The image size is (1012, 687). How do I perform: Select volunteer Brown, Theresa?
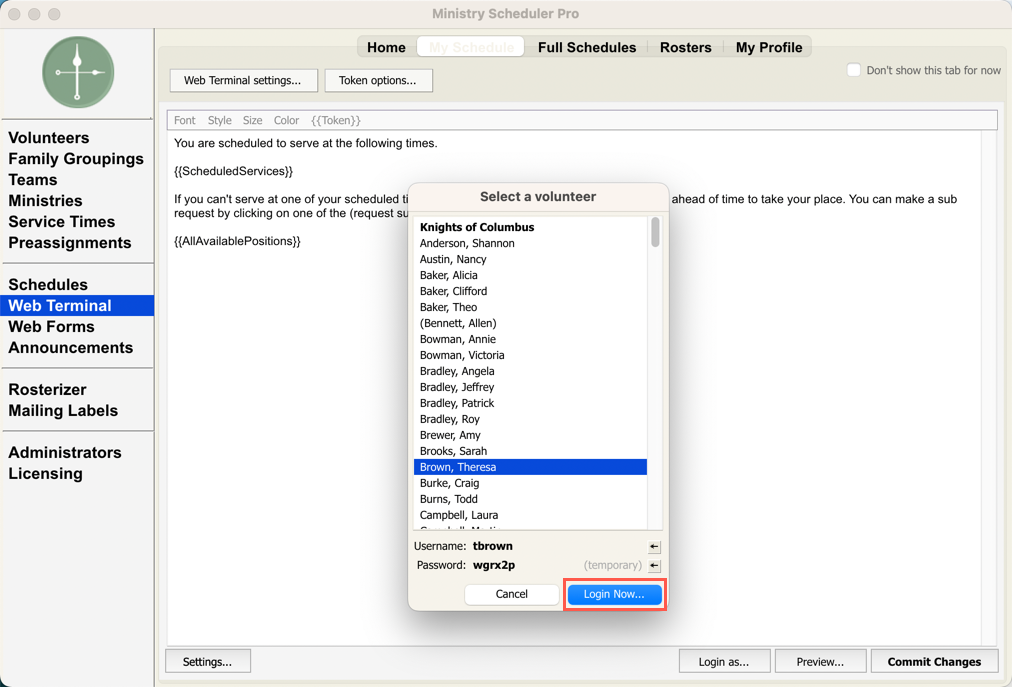pos(531,467)
